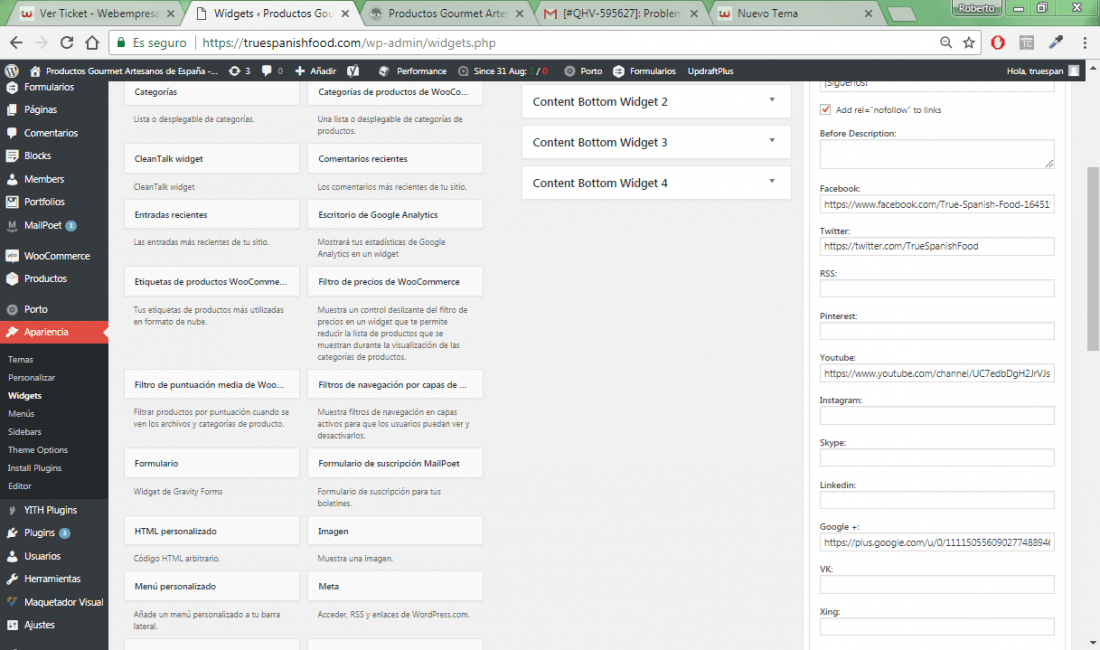The width and height of the screenshot is (1100, 650).
Task: Close the Widgets browser tab
Action: [x=345, y=13]
